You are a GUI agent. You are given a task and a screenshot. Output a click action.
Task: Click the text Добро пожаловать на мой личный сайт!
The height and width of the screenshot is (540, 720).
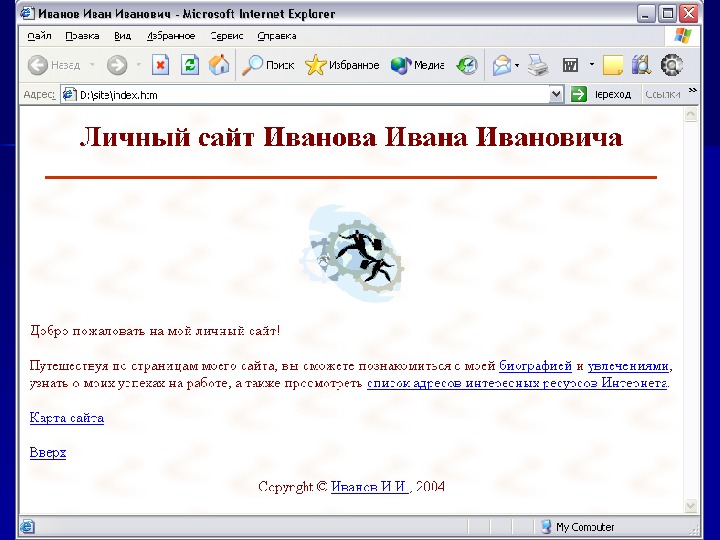tap(155, 331)
